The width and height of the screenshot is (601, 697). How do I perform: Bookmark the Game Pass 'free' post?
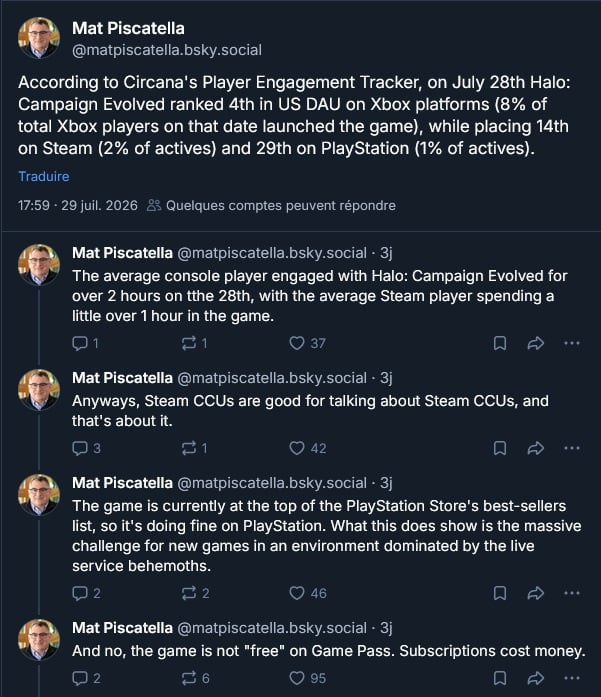click(x=500, y=678)
